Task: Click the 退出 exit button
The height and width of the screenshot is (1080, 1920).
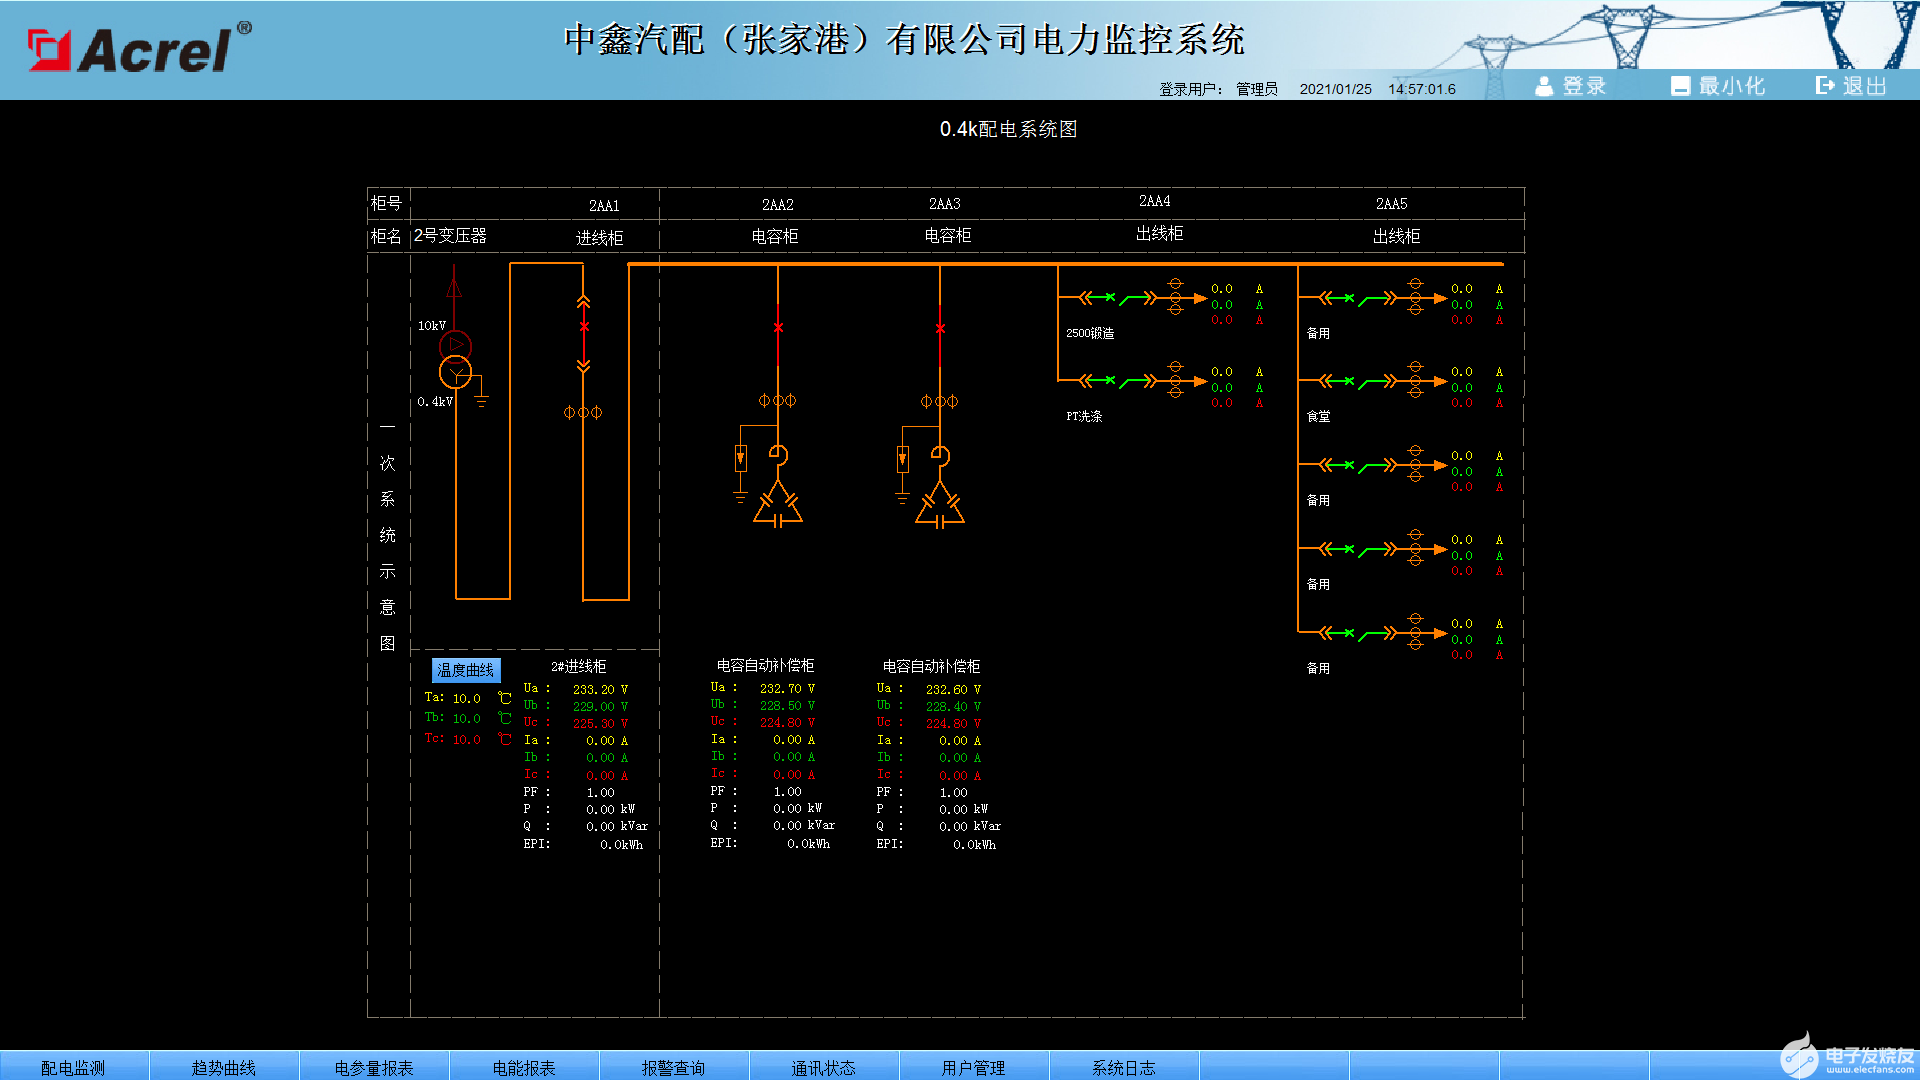Action: click(1851, 86)
